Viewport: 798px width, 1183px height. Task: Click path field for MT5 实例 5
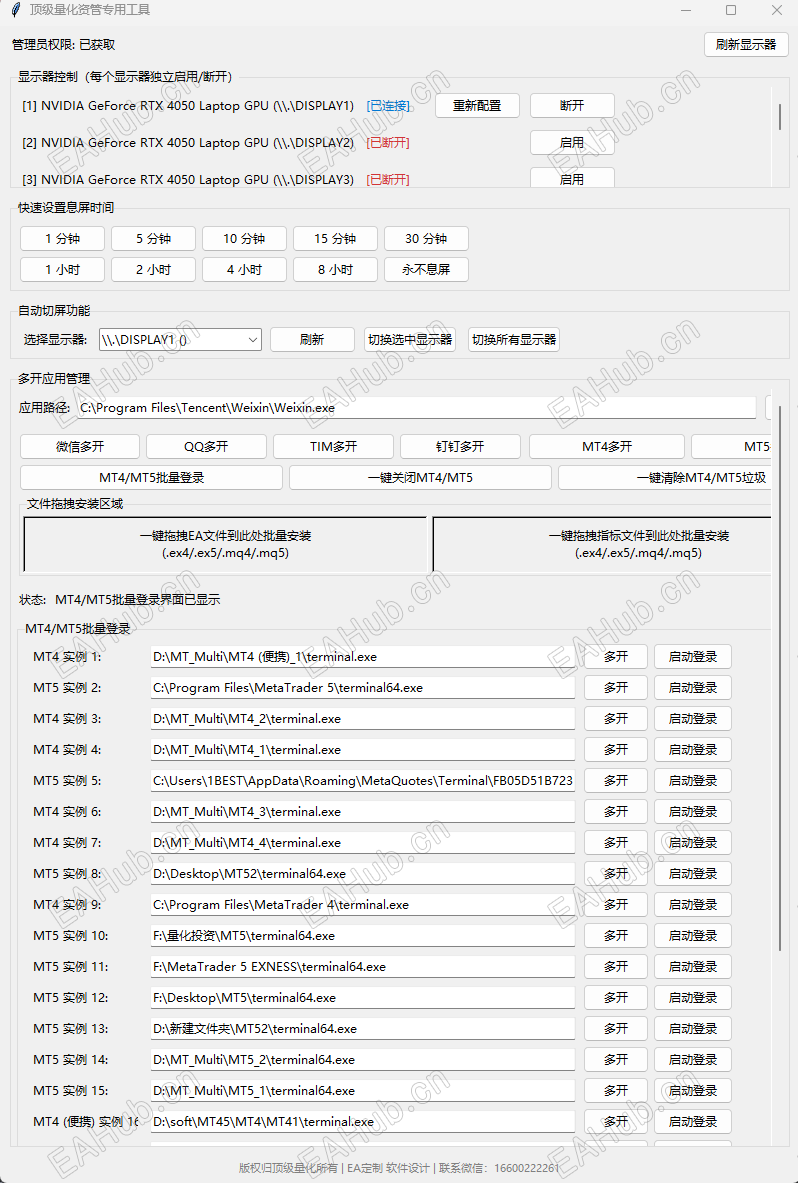coord(363,780)
